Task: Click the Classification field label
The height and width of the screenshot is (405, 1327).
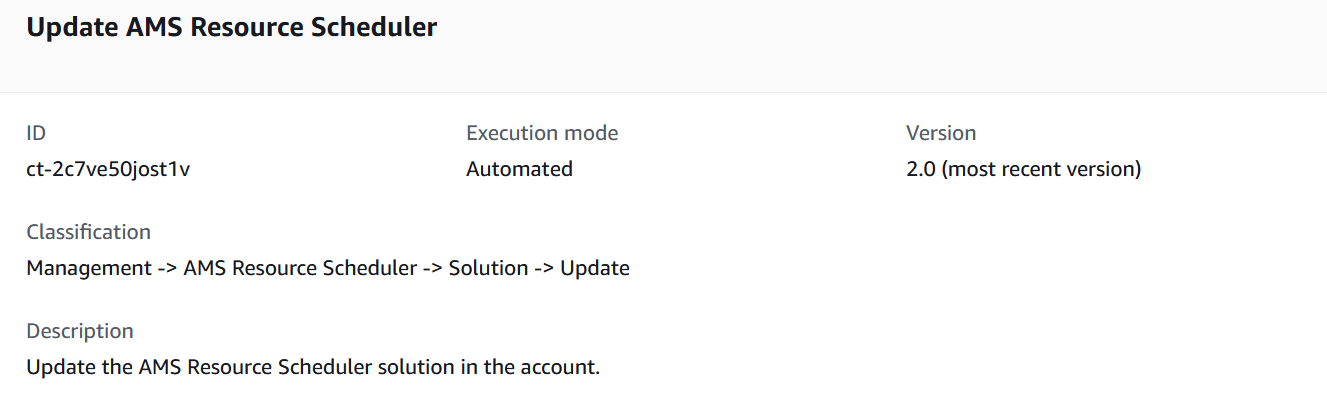Action: [88, 232]
